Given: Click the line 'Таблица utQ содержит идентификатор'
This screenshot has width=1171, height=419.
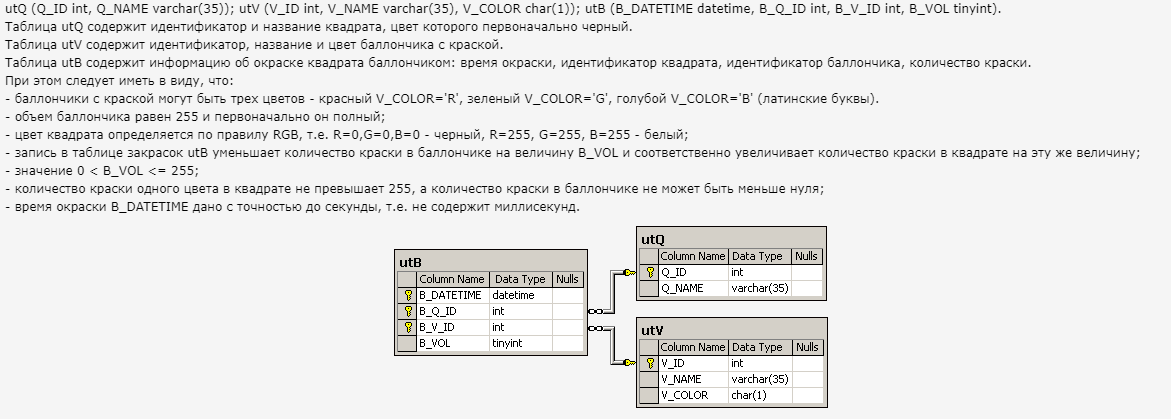Looking at the screenshot, I should tap(319, 27).
